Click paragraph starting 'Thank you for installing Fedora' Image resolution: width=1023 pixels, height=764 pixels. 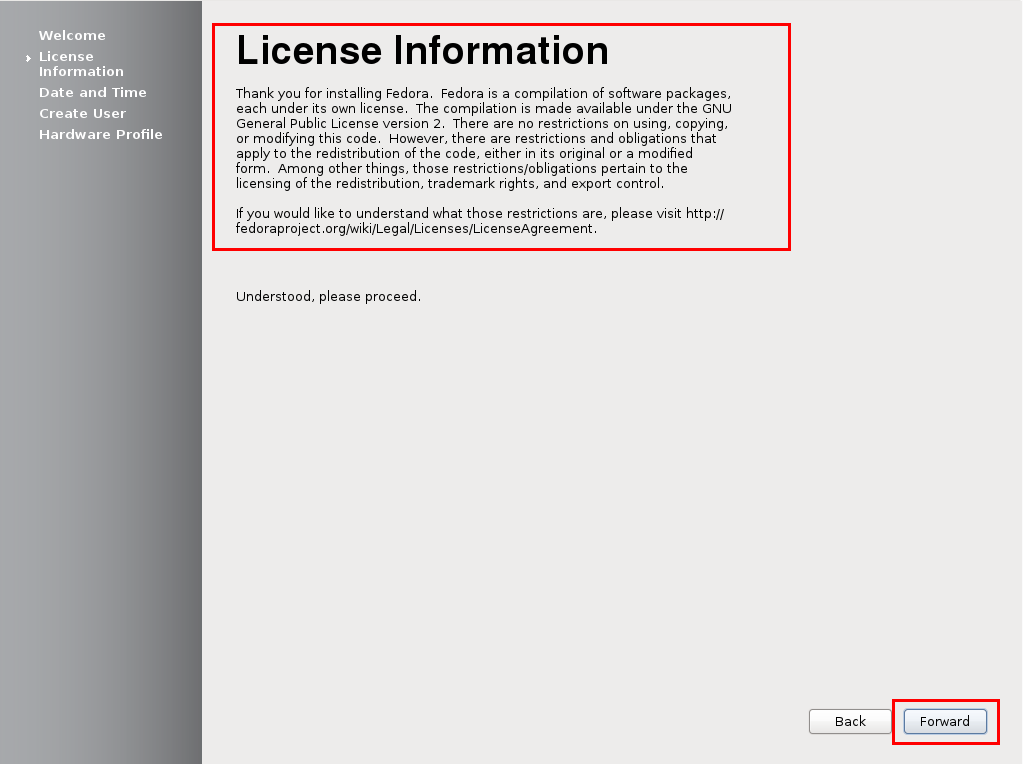pos(483,138)
